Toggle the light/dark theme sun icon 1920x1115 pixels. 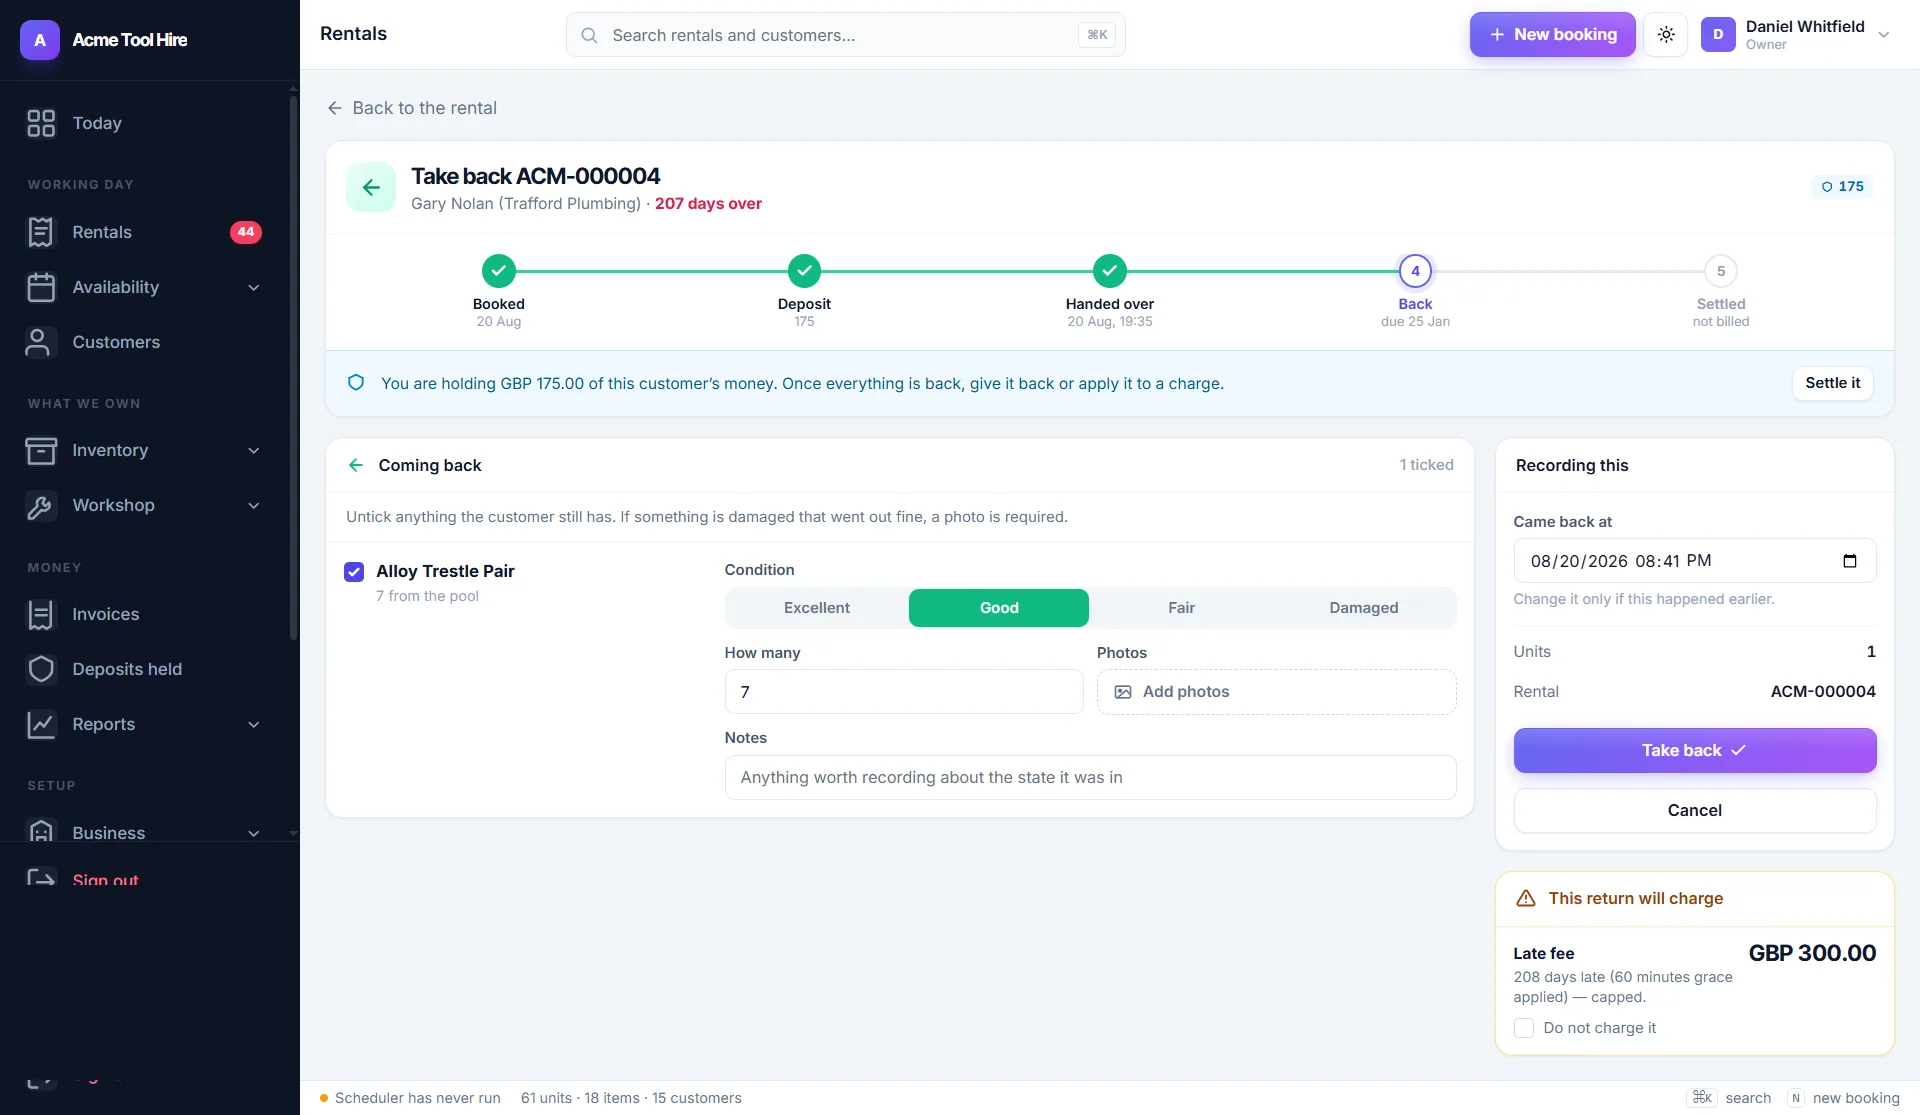click(1666, 35)
